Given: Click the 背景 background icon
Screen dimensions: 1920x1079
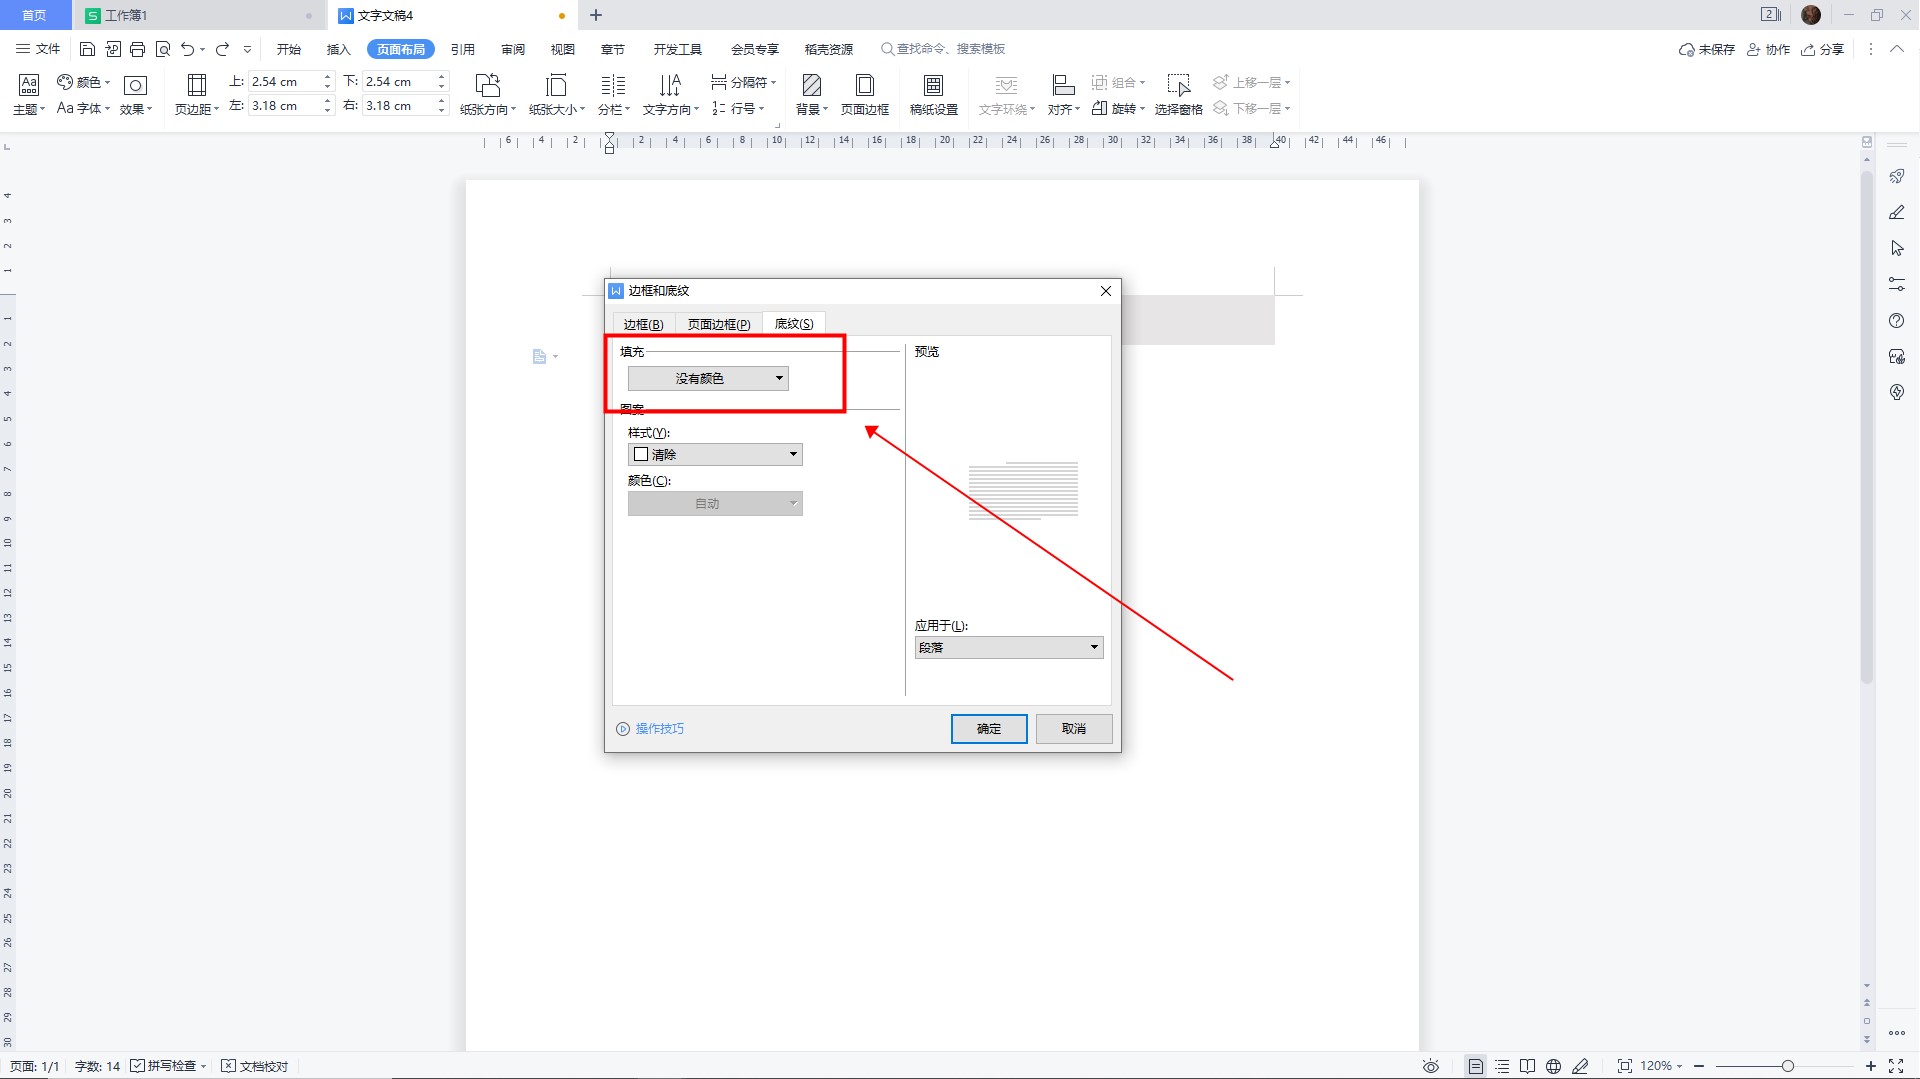Looking at the screenshot, I should tap(811, 86).
